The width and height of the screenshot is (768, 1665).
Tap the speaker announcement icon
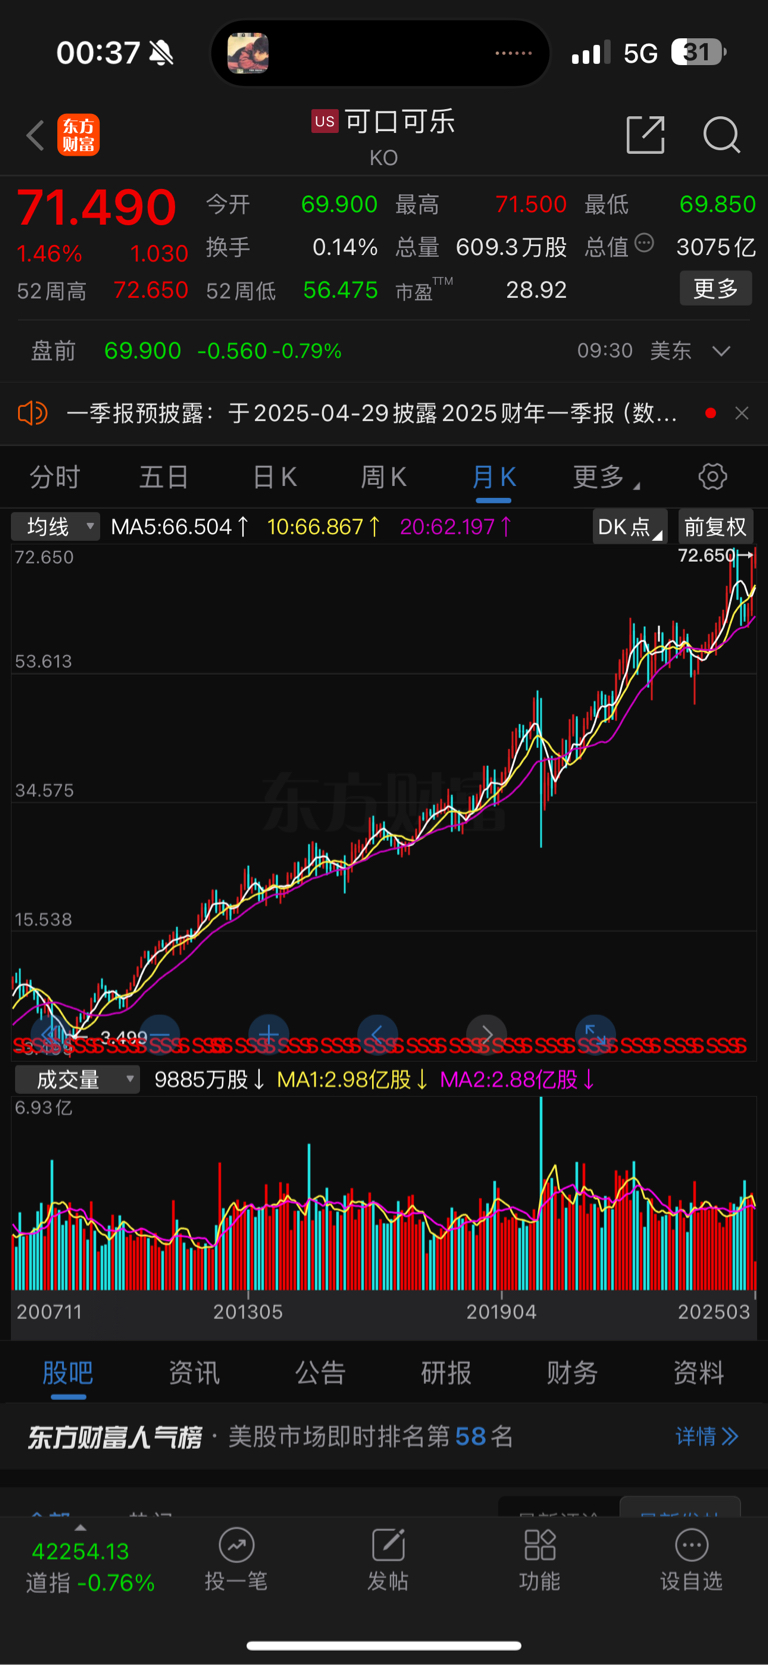point(33,413)
